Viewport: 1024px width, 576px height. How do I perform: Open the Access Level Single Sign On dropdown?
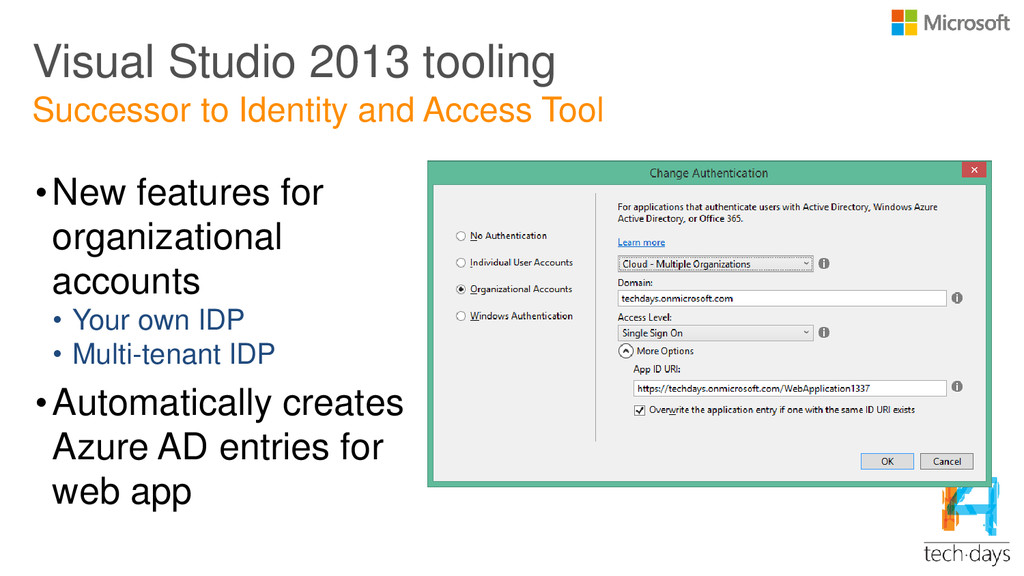(x=715, y=333)
